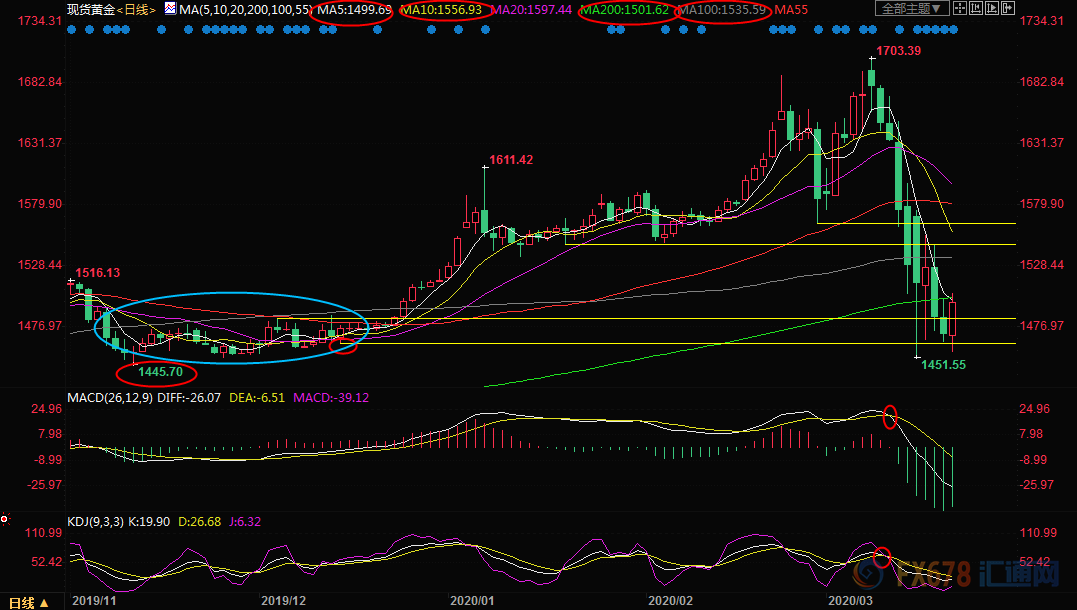
Task: Click the first blue event dot at the top-left
Action: click(x=71, y=29)
